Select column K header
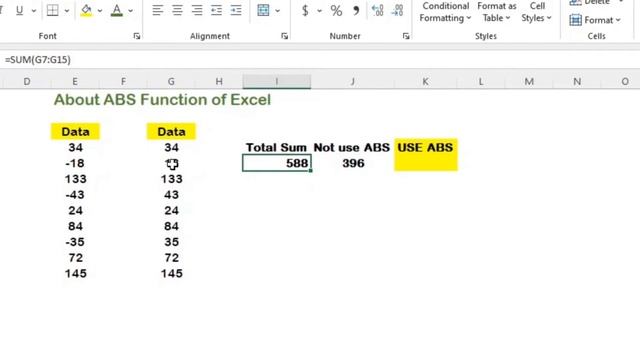The height and width of the screenshot is (360, 640). tap(425, 82)
